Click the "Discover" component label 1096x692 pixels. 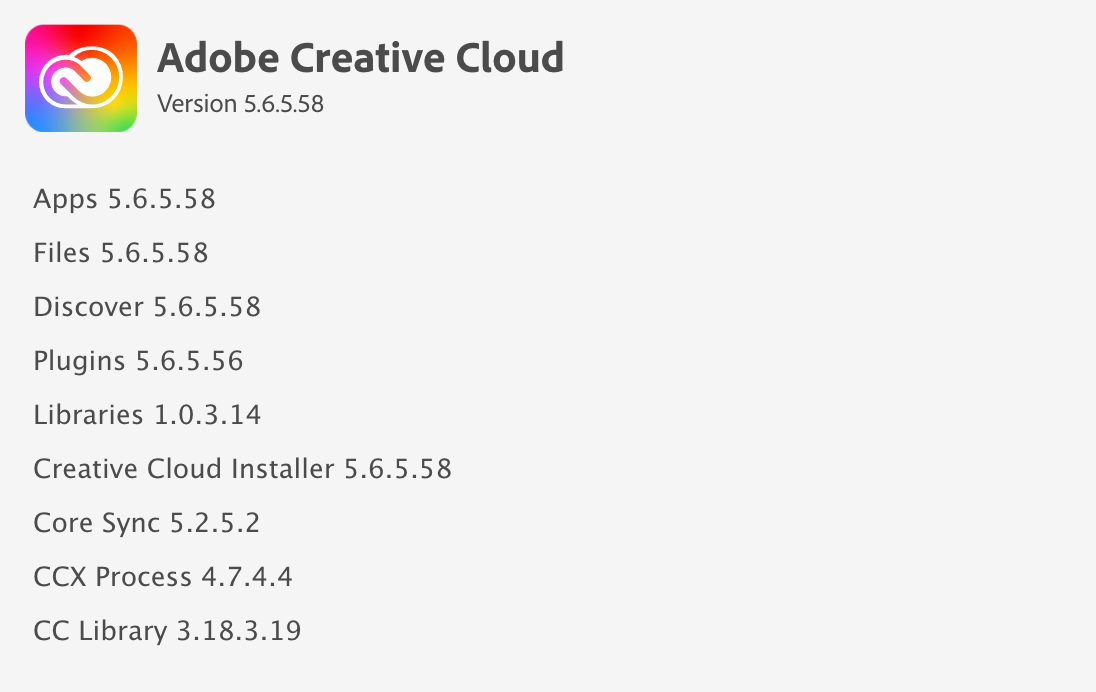(x=88, y=306)
